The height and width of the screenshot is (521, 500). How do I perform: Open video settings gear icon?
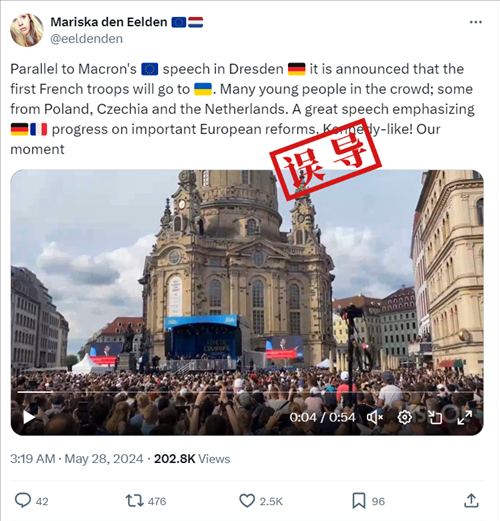(404, 417)
